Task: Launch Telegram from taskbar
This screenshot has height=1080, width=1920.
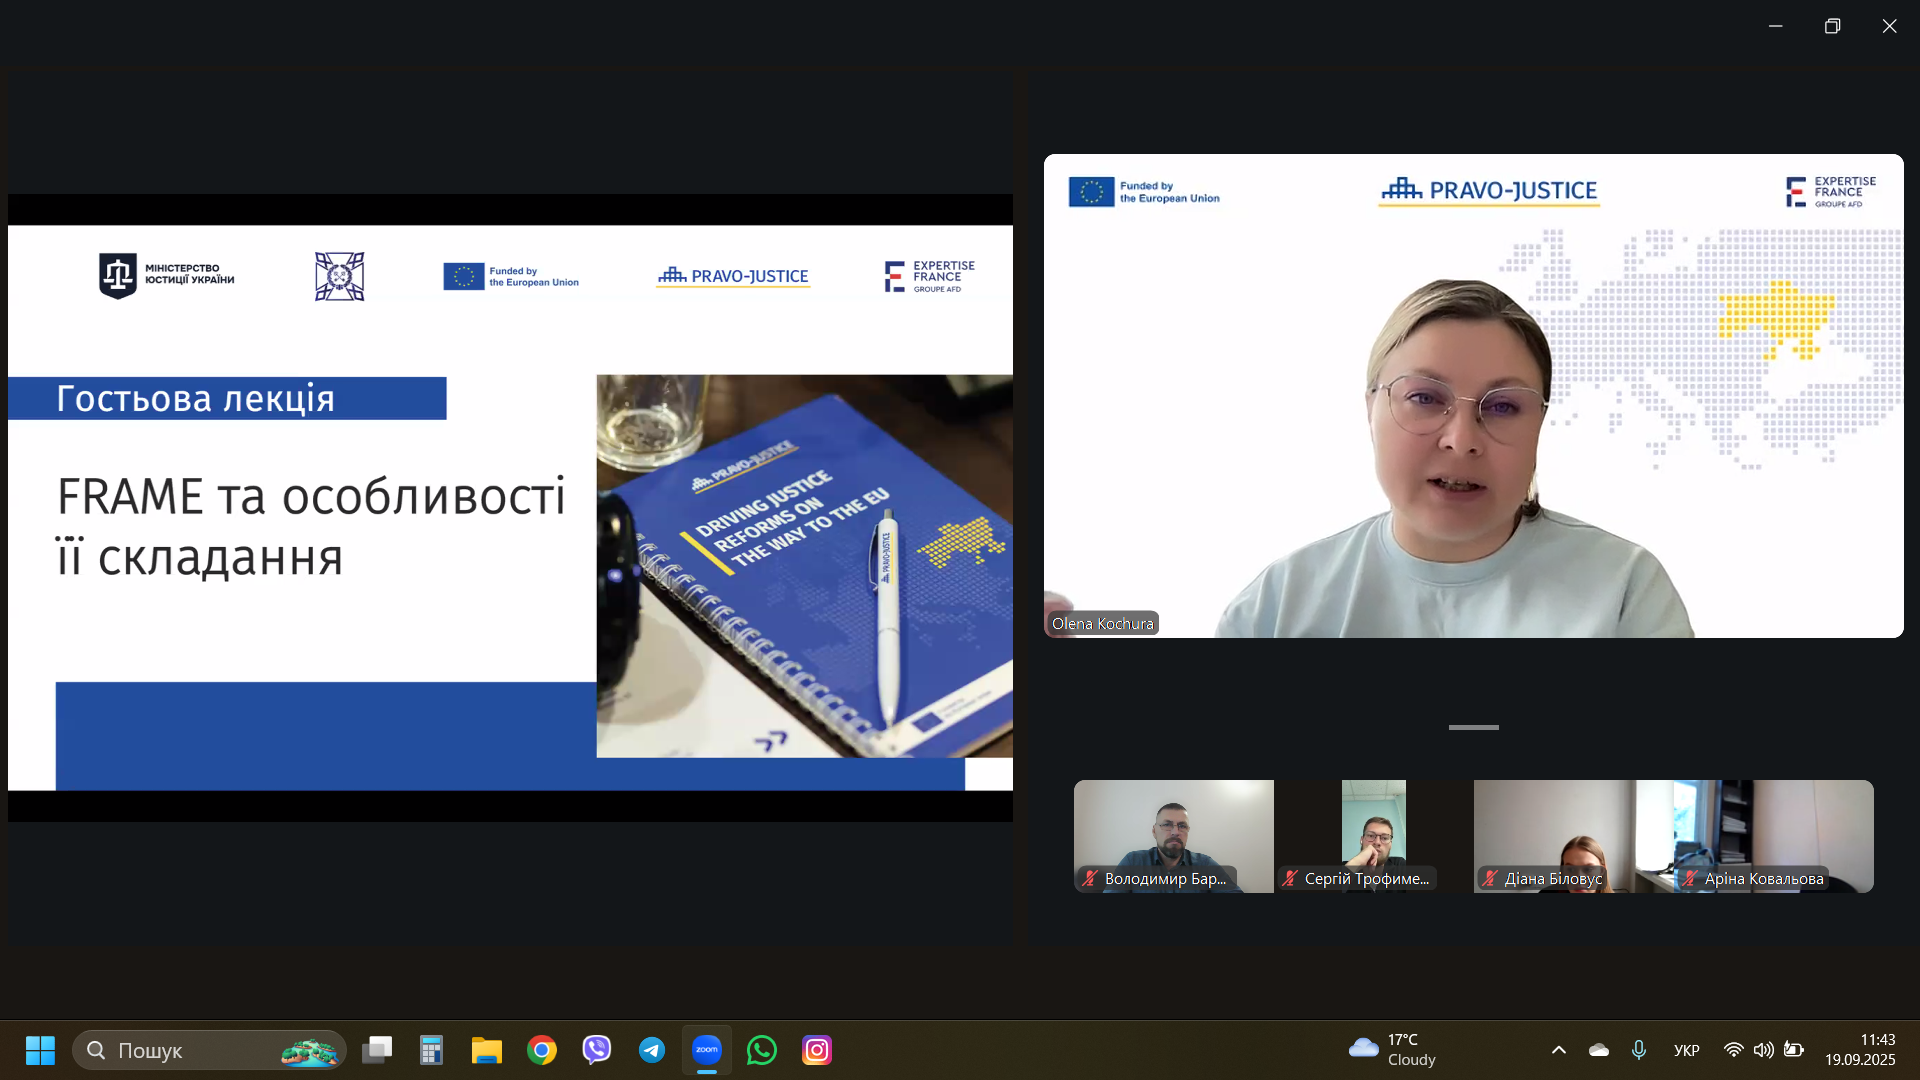Action: click(x=652, y=1050)
